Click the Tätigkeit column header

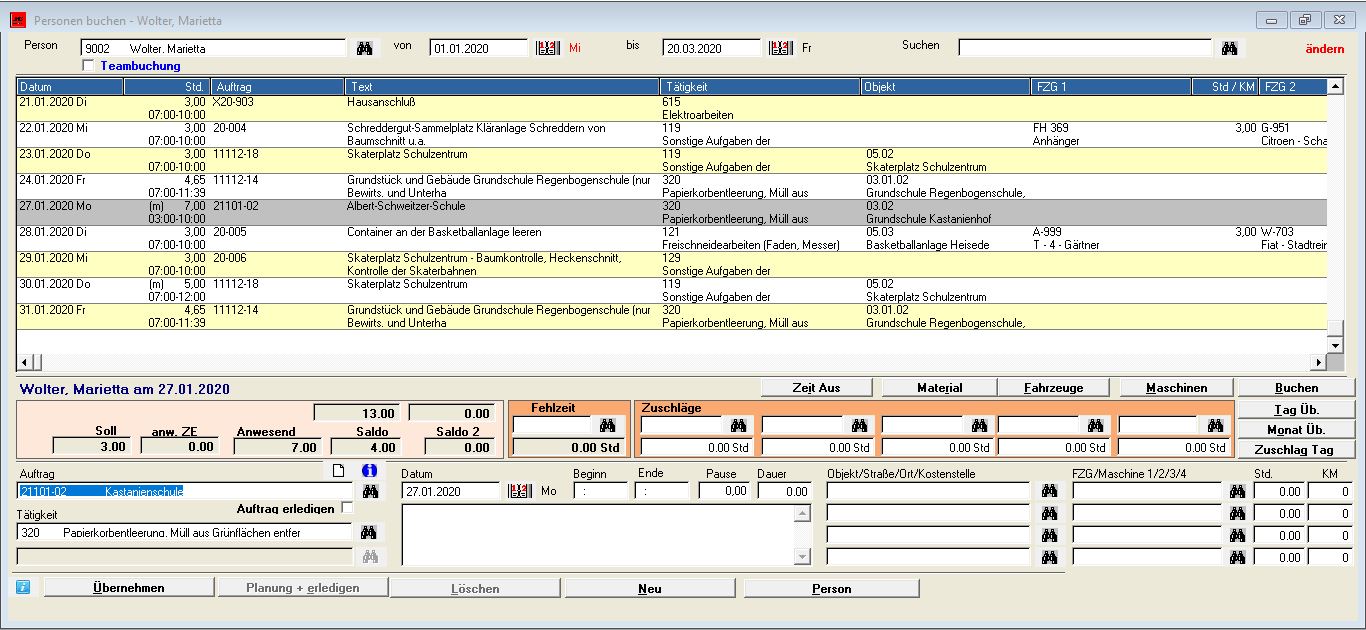tap(760, 87)
